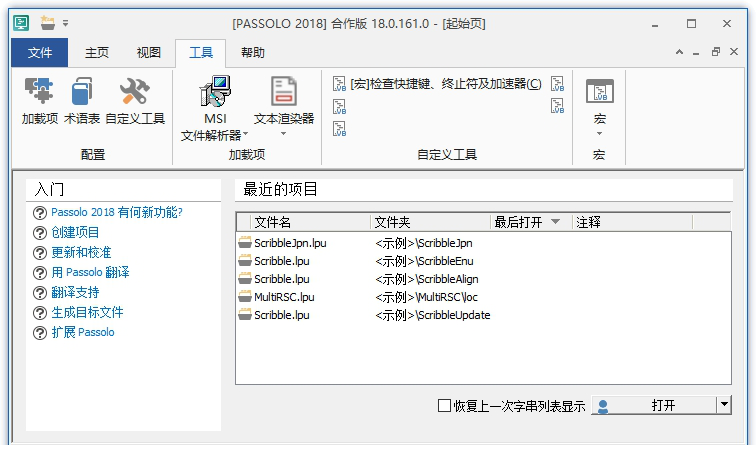
Task: Open the dropdown arrow beside 打开 button
Action: pos(724,405)
